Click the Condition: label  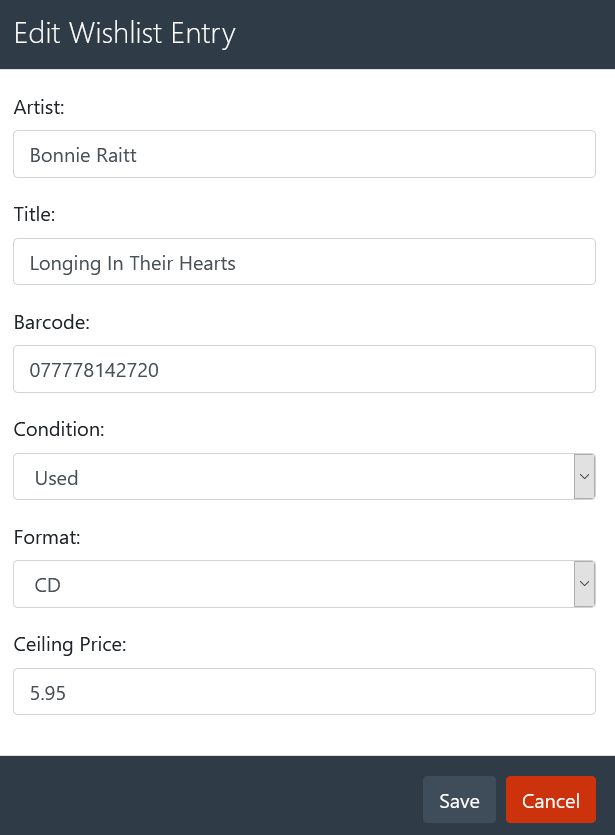(59, 430)
